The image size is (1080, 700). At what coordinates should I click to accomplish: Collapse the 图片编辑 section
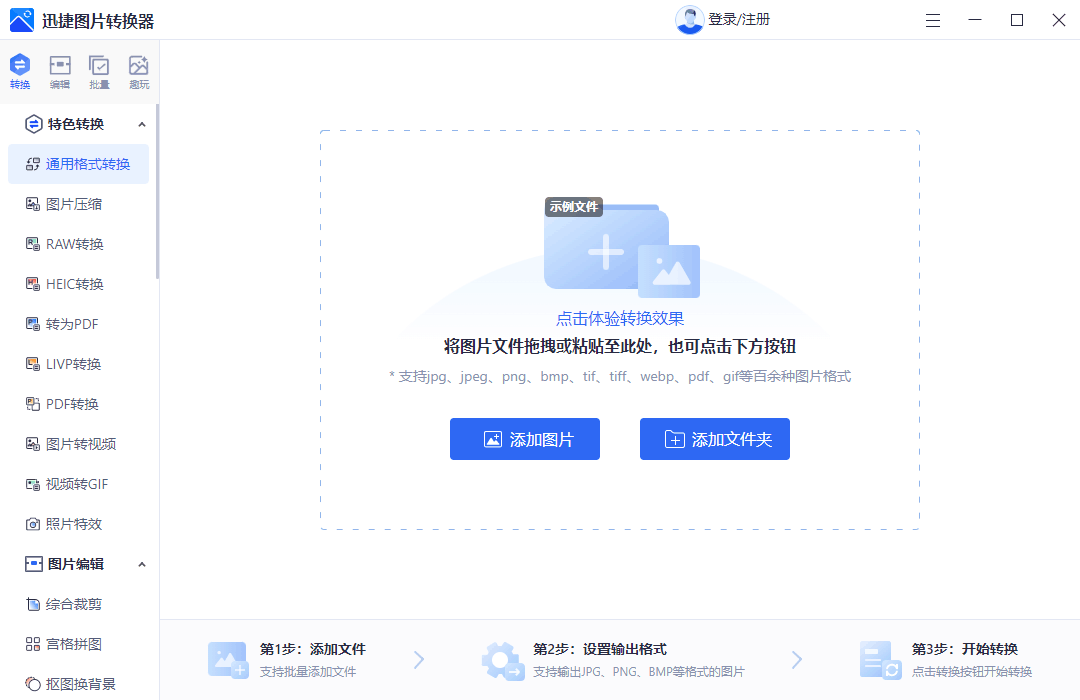142,563
